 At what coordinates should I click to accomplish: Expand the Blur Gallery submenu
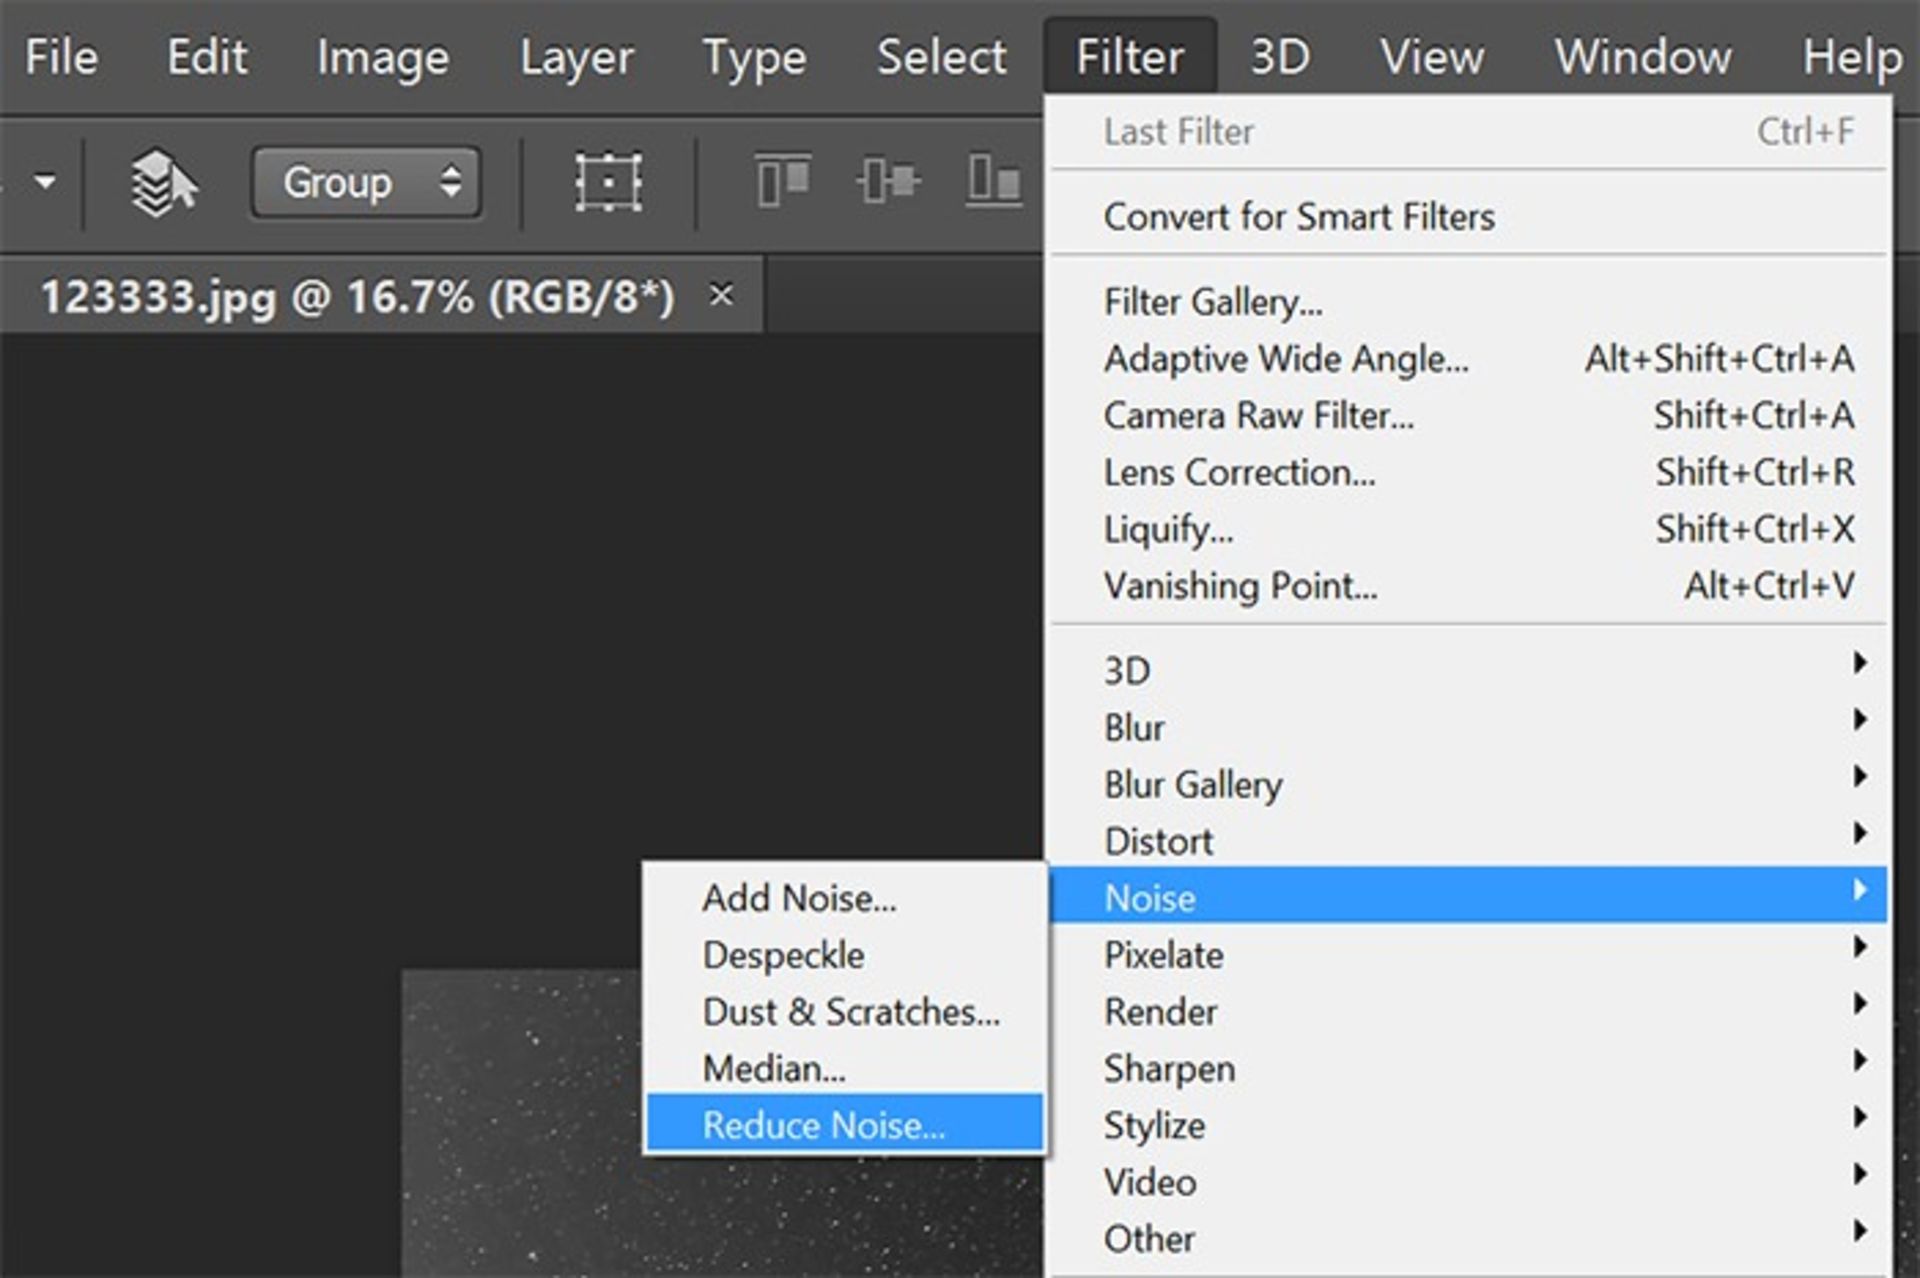pyautogui.click(x=1192, y=784)
